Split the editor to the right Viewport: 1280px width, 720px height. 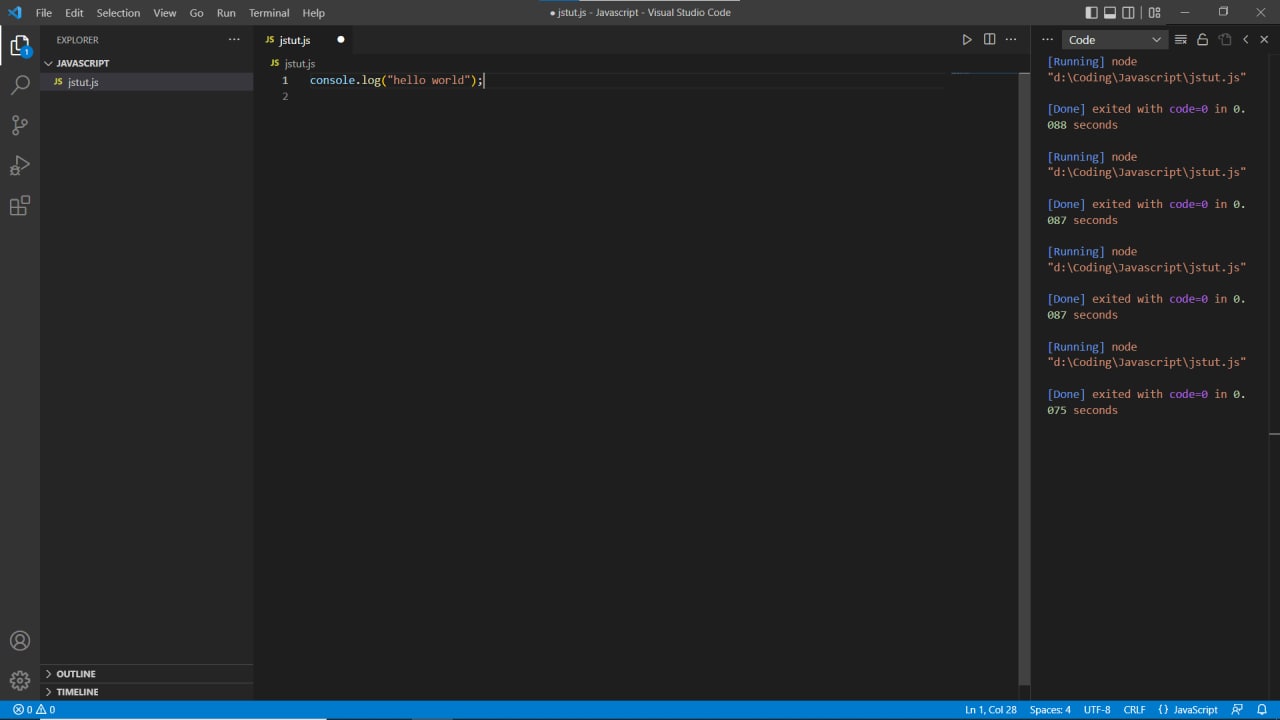(989, 40)
